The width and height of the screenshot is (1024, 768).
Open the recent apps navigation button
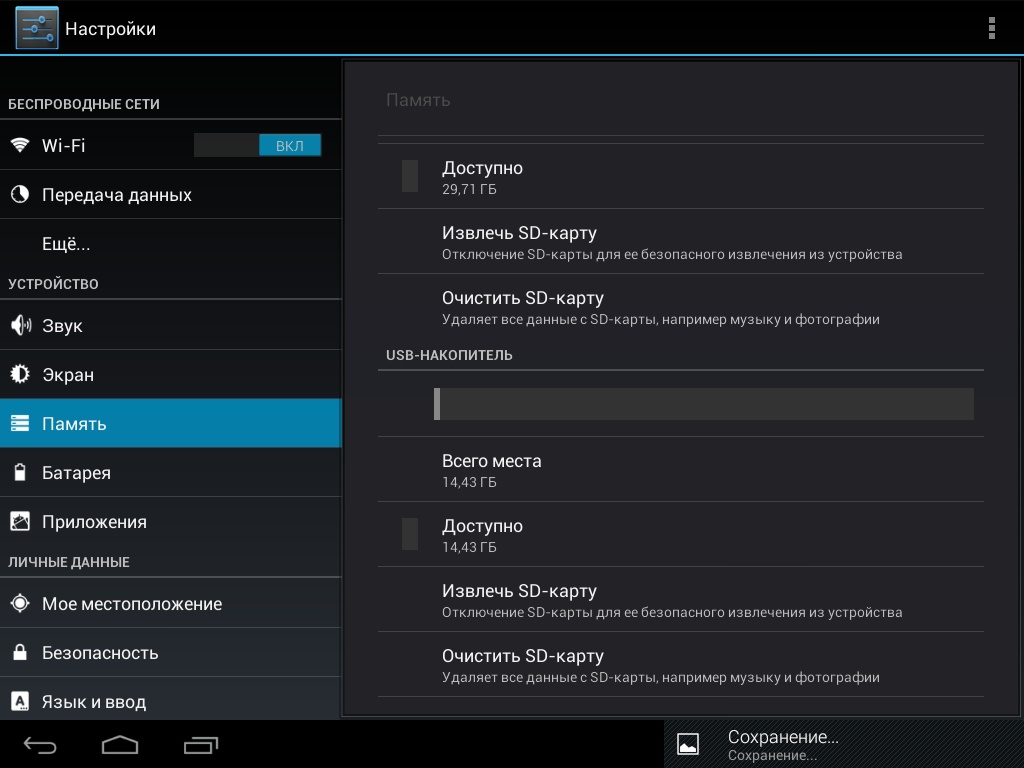coord(201,745)
